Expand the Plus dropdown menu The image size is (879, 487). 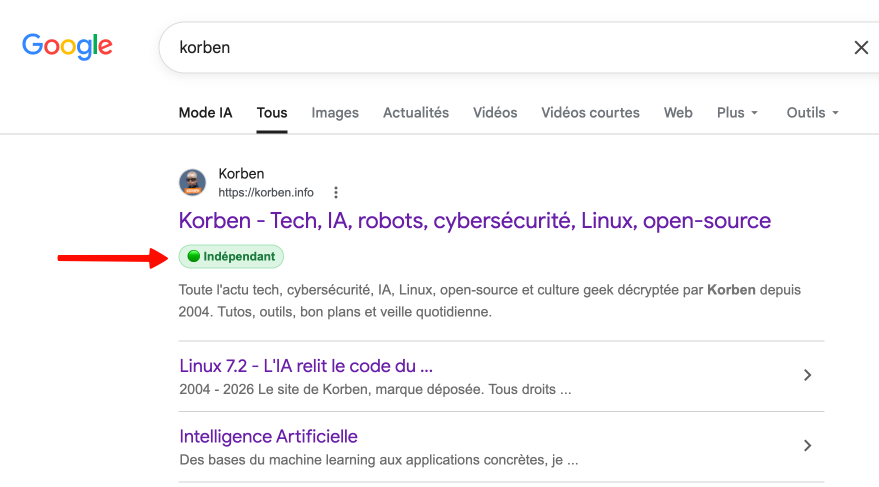point(737,113)
